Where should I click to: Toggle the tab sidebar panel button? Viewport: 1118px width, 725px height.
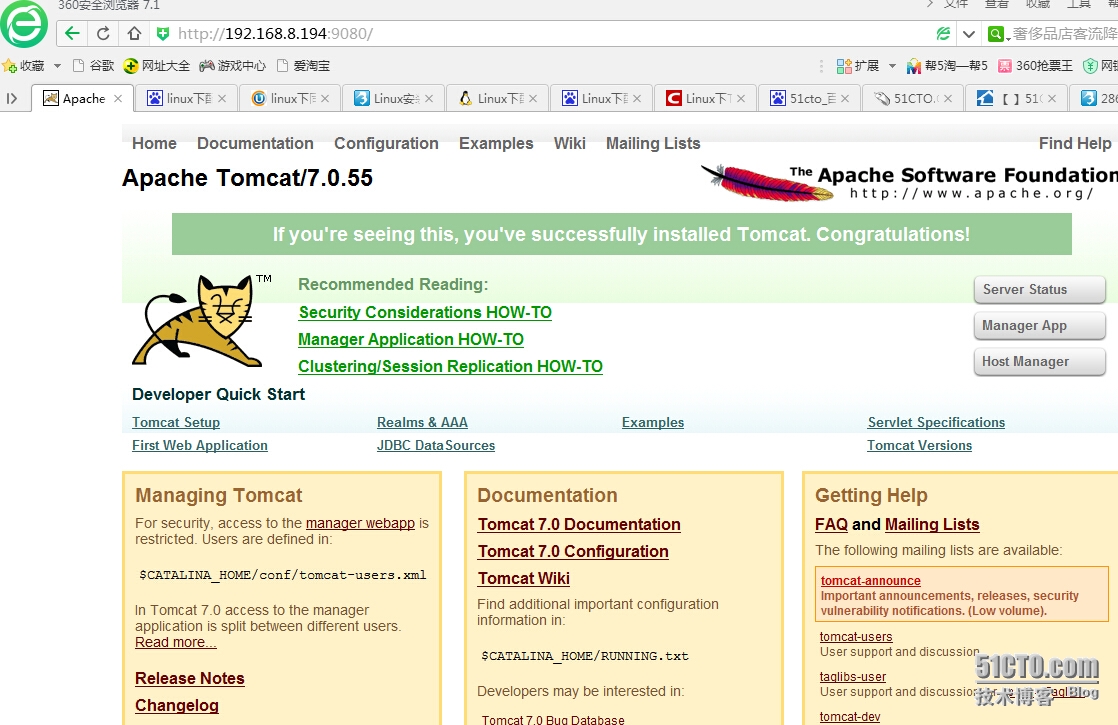pyautogui.click(x=11, y=98)
